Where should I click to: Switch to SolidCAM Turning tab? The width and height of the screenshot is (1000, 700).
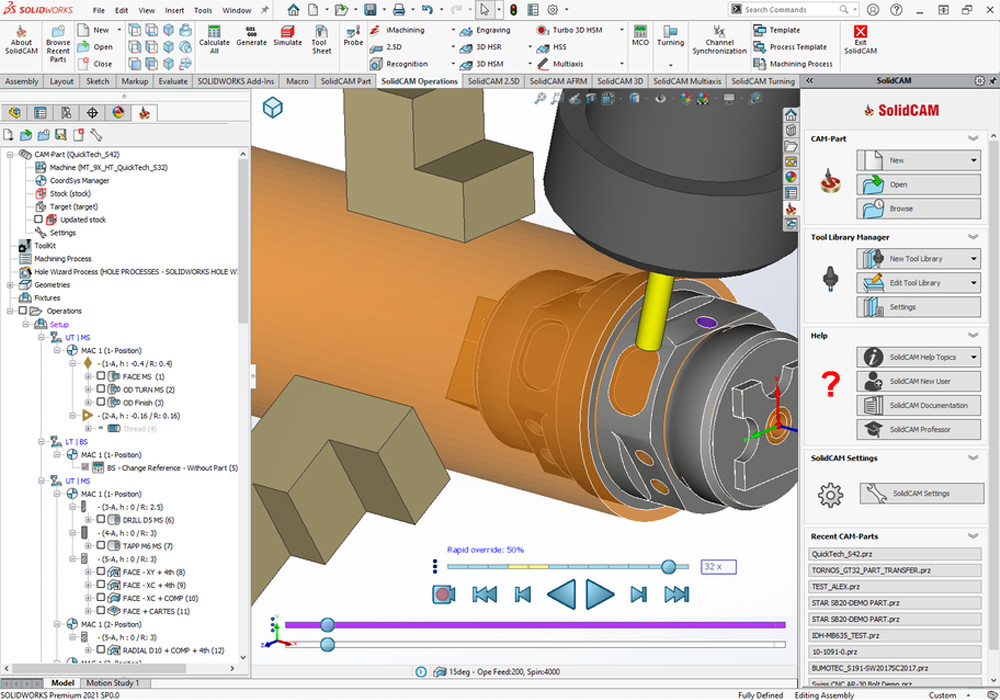pos(763,81)
